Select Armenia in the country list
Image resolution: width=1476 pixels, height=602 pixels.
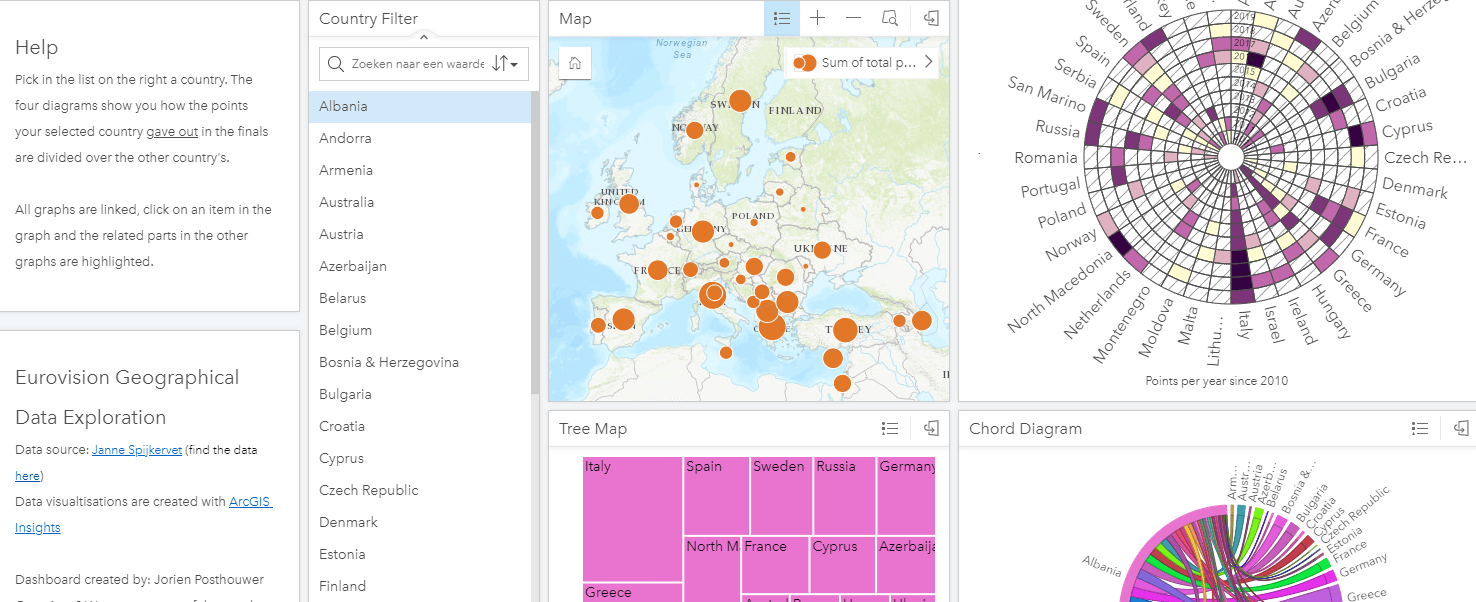(420, 170)
